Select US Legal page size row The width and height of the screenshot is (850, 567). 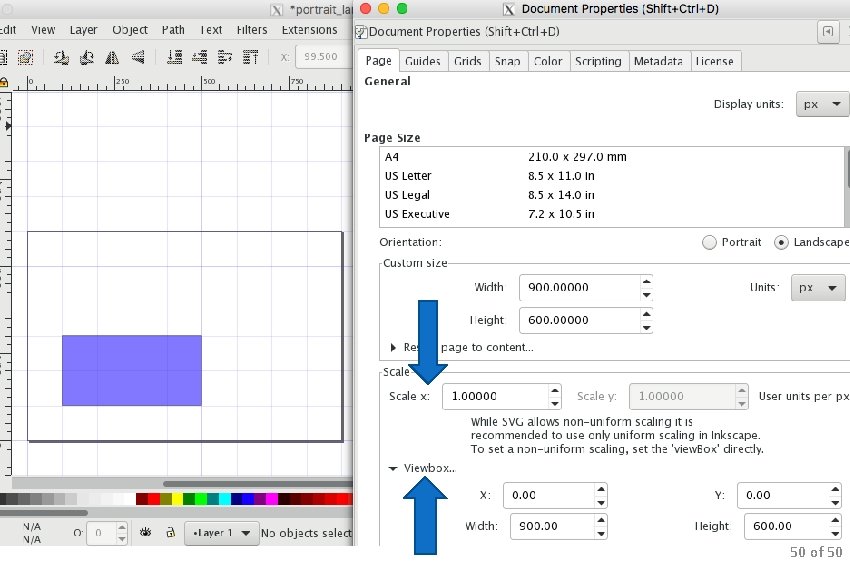click(x=612, y=195)
